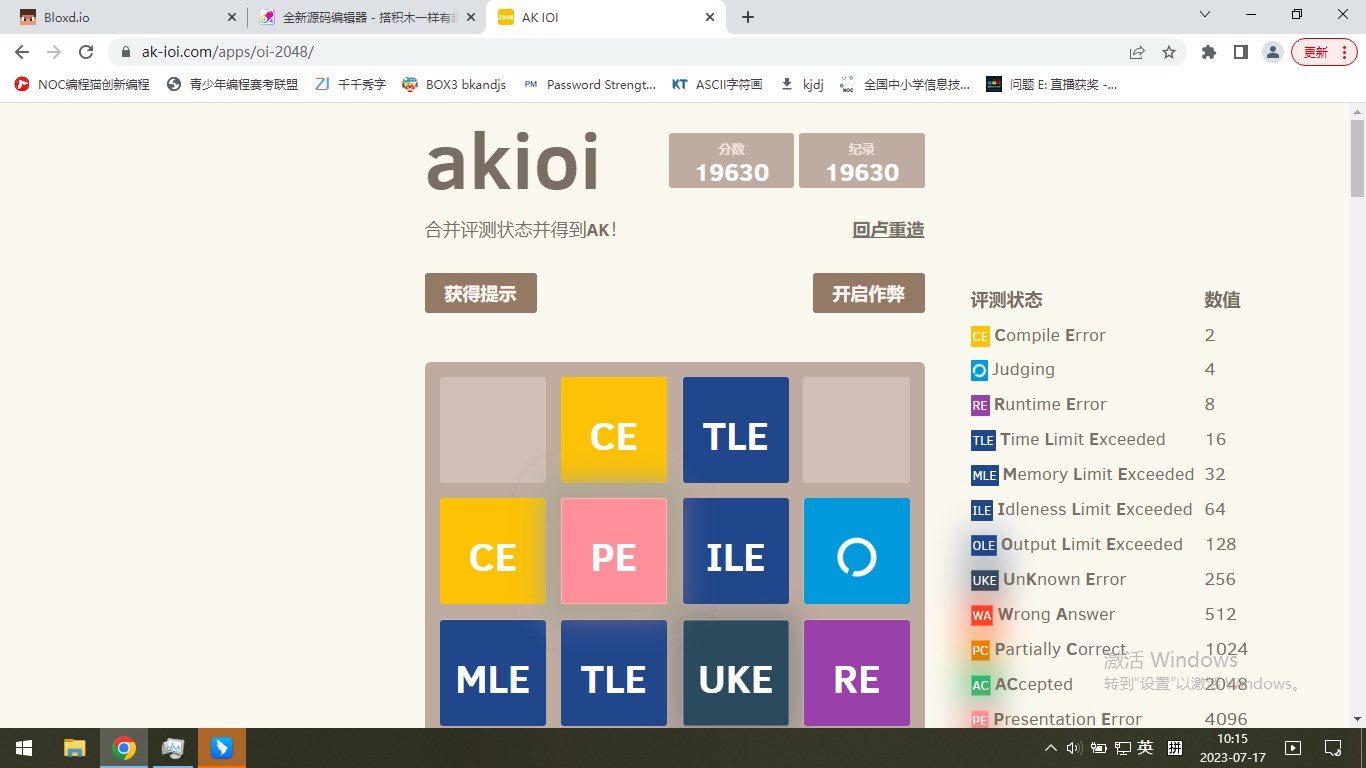Click the ACcepted AC legend icon
This screenshot has width=1366, height=768.
point(980,685)
